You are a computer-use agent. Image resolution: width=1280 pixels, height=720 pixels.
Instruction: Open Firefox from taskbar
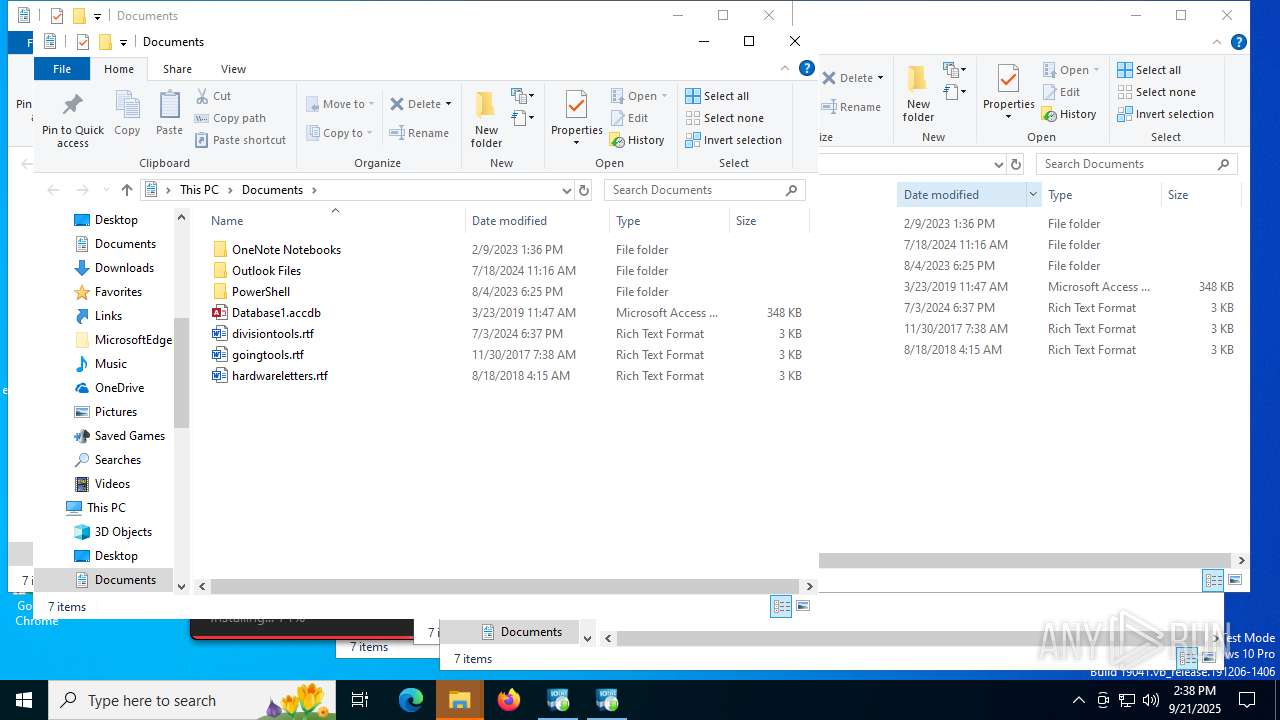pyautogui.click(x=509, y=700)
